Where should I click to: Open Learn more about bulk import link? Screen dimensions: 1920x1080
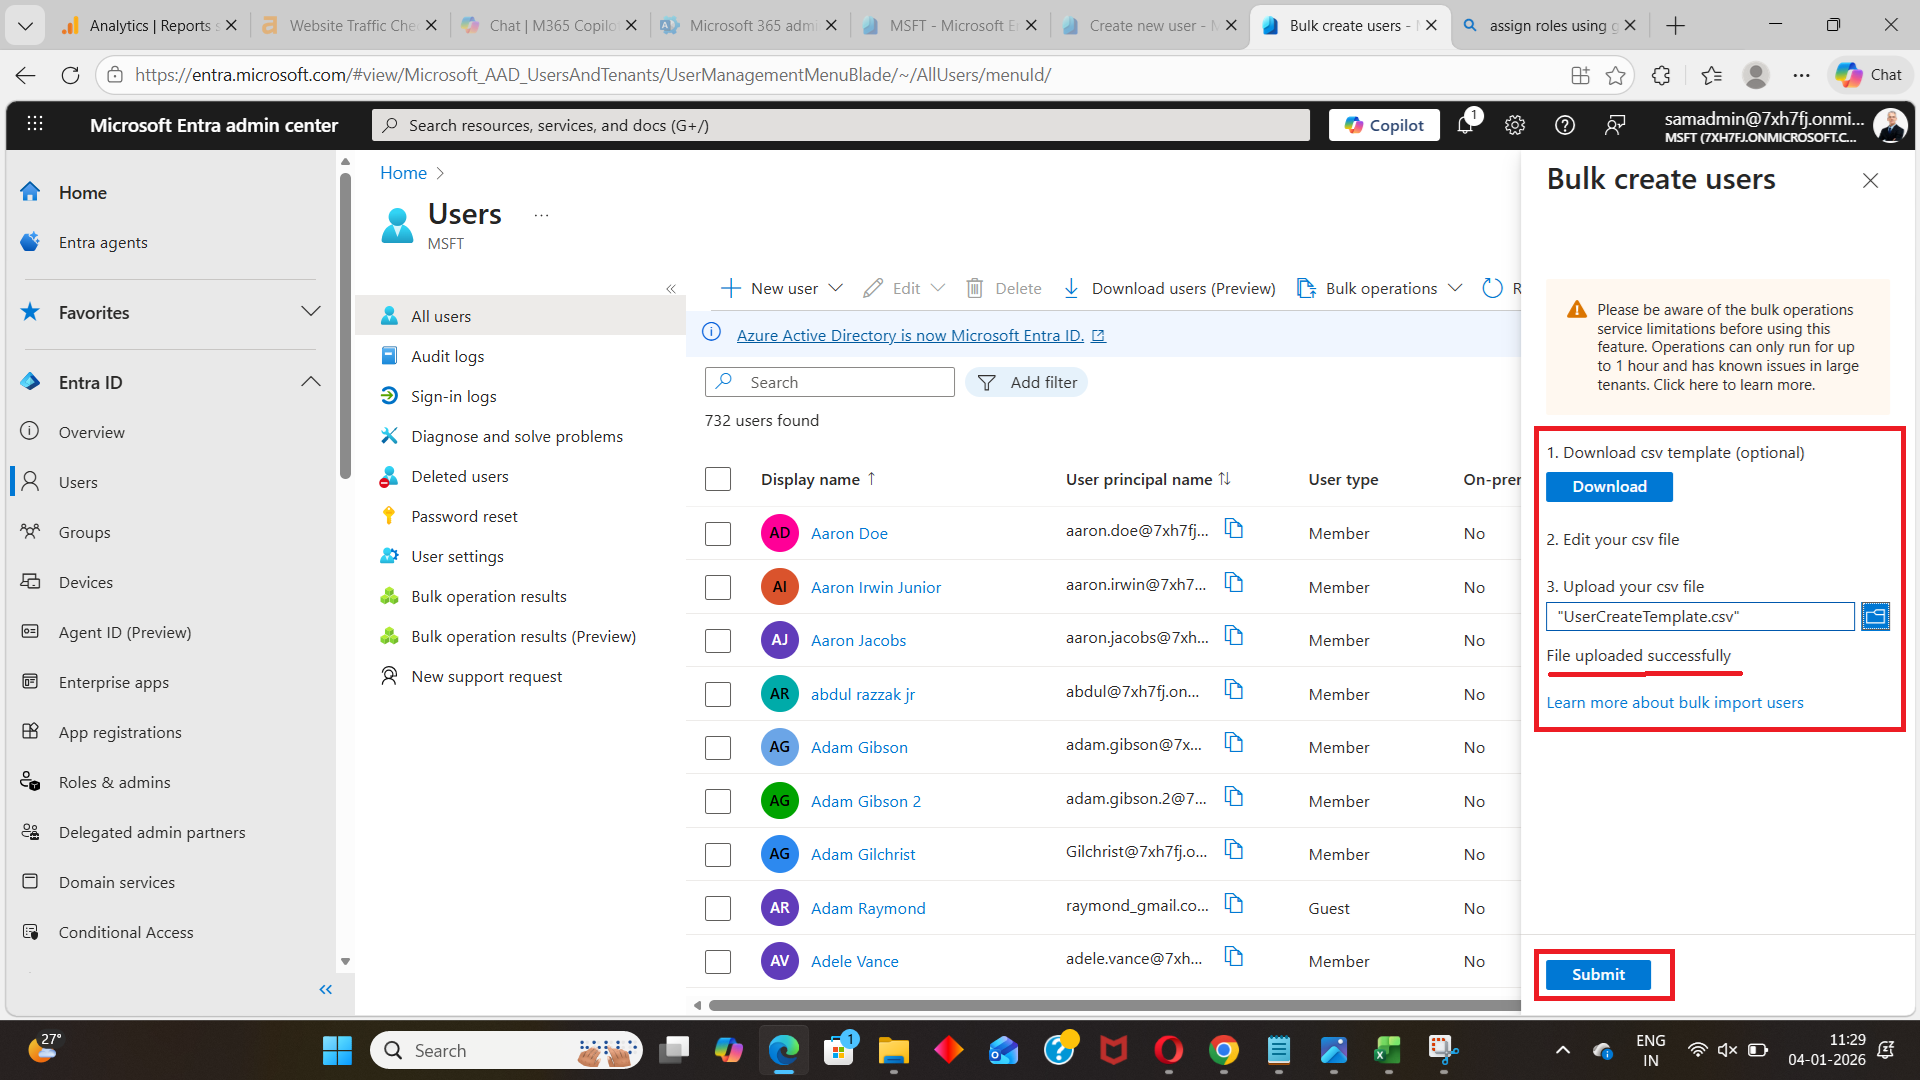point(1674,702)
